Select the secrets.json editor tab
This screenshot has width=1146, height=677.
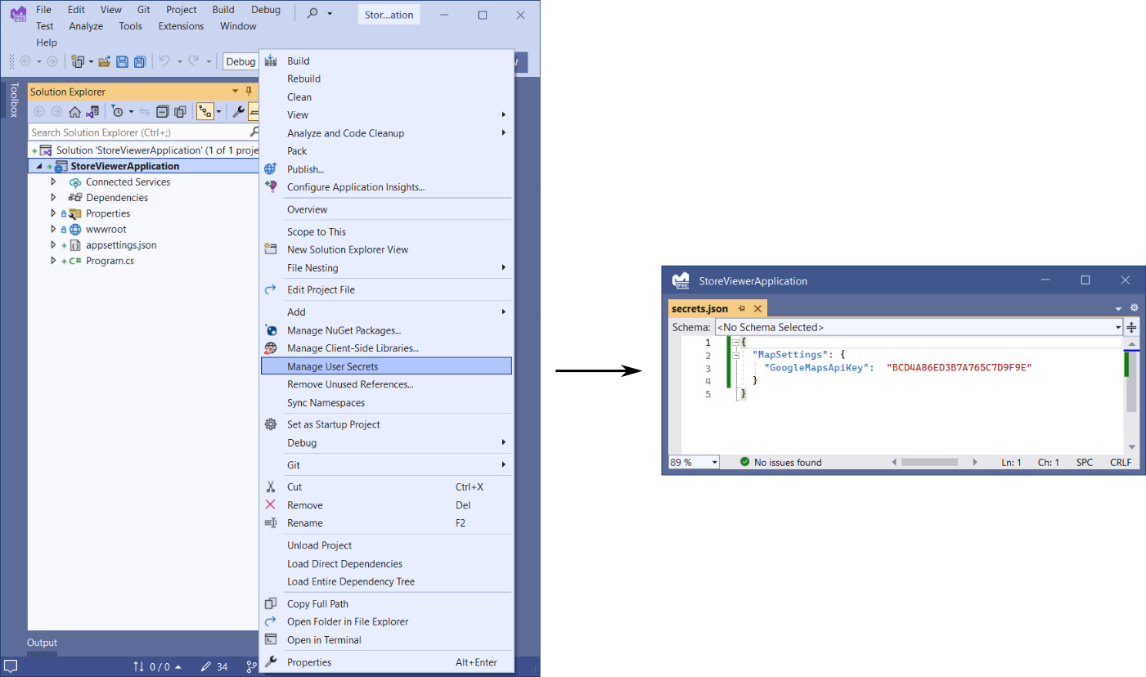click(x=699, y=309)
